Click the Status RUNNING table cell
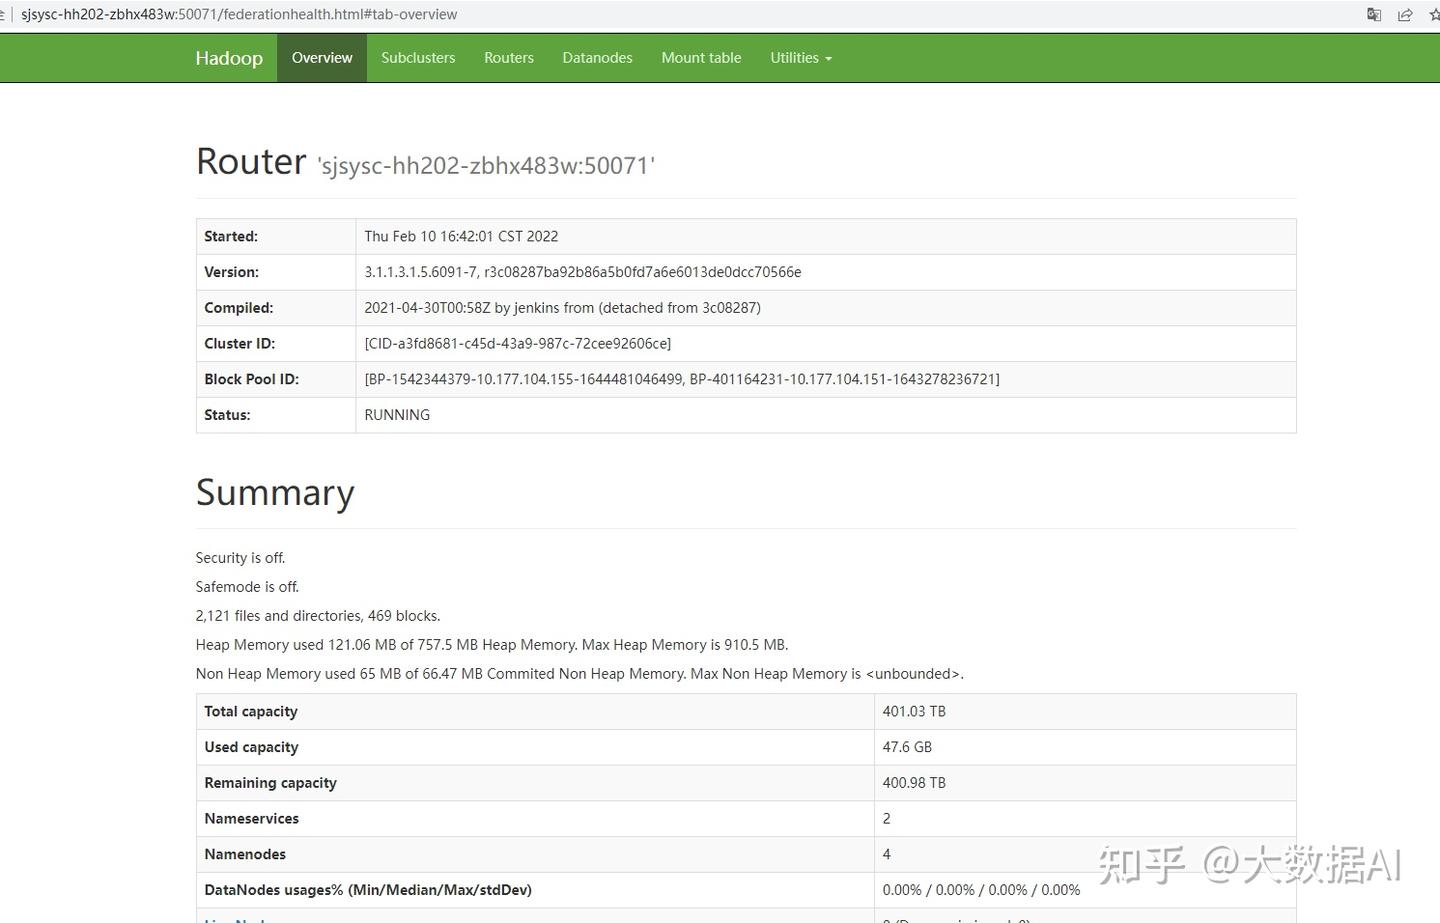Screen dimensions: 1440x923 [397, 414]
